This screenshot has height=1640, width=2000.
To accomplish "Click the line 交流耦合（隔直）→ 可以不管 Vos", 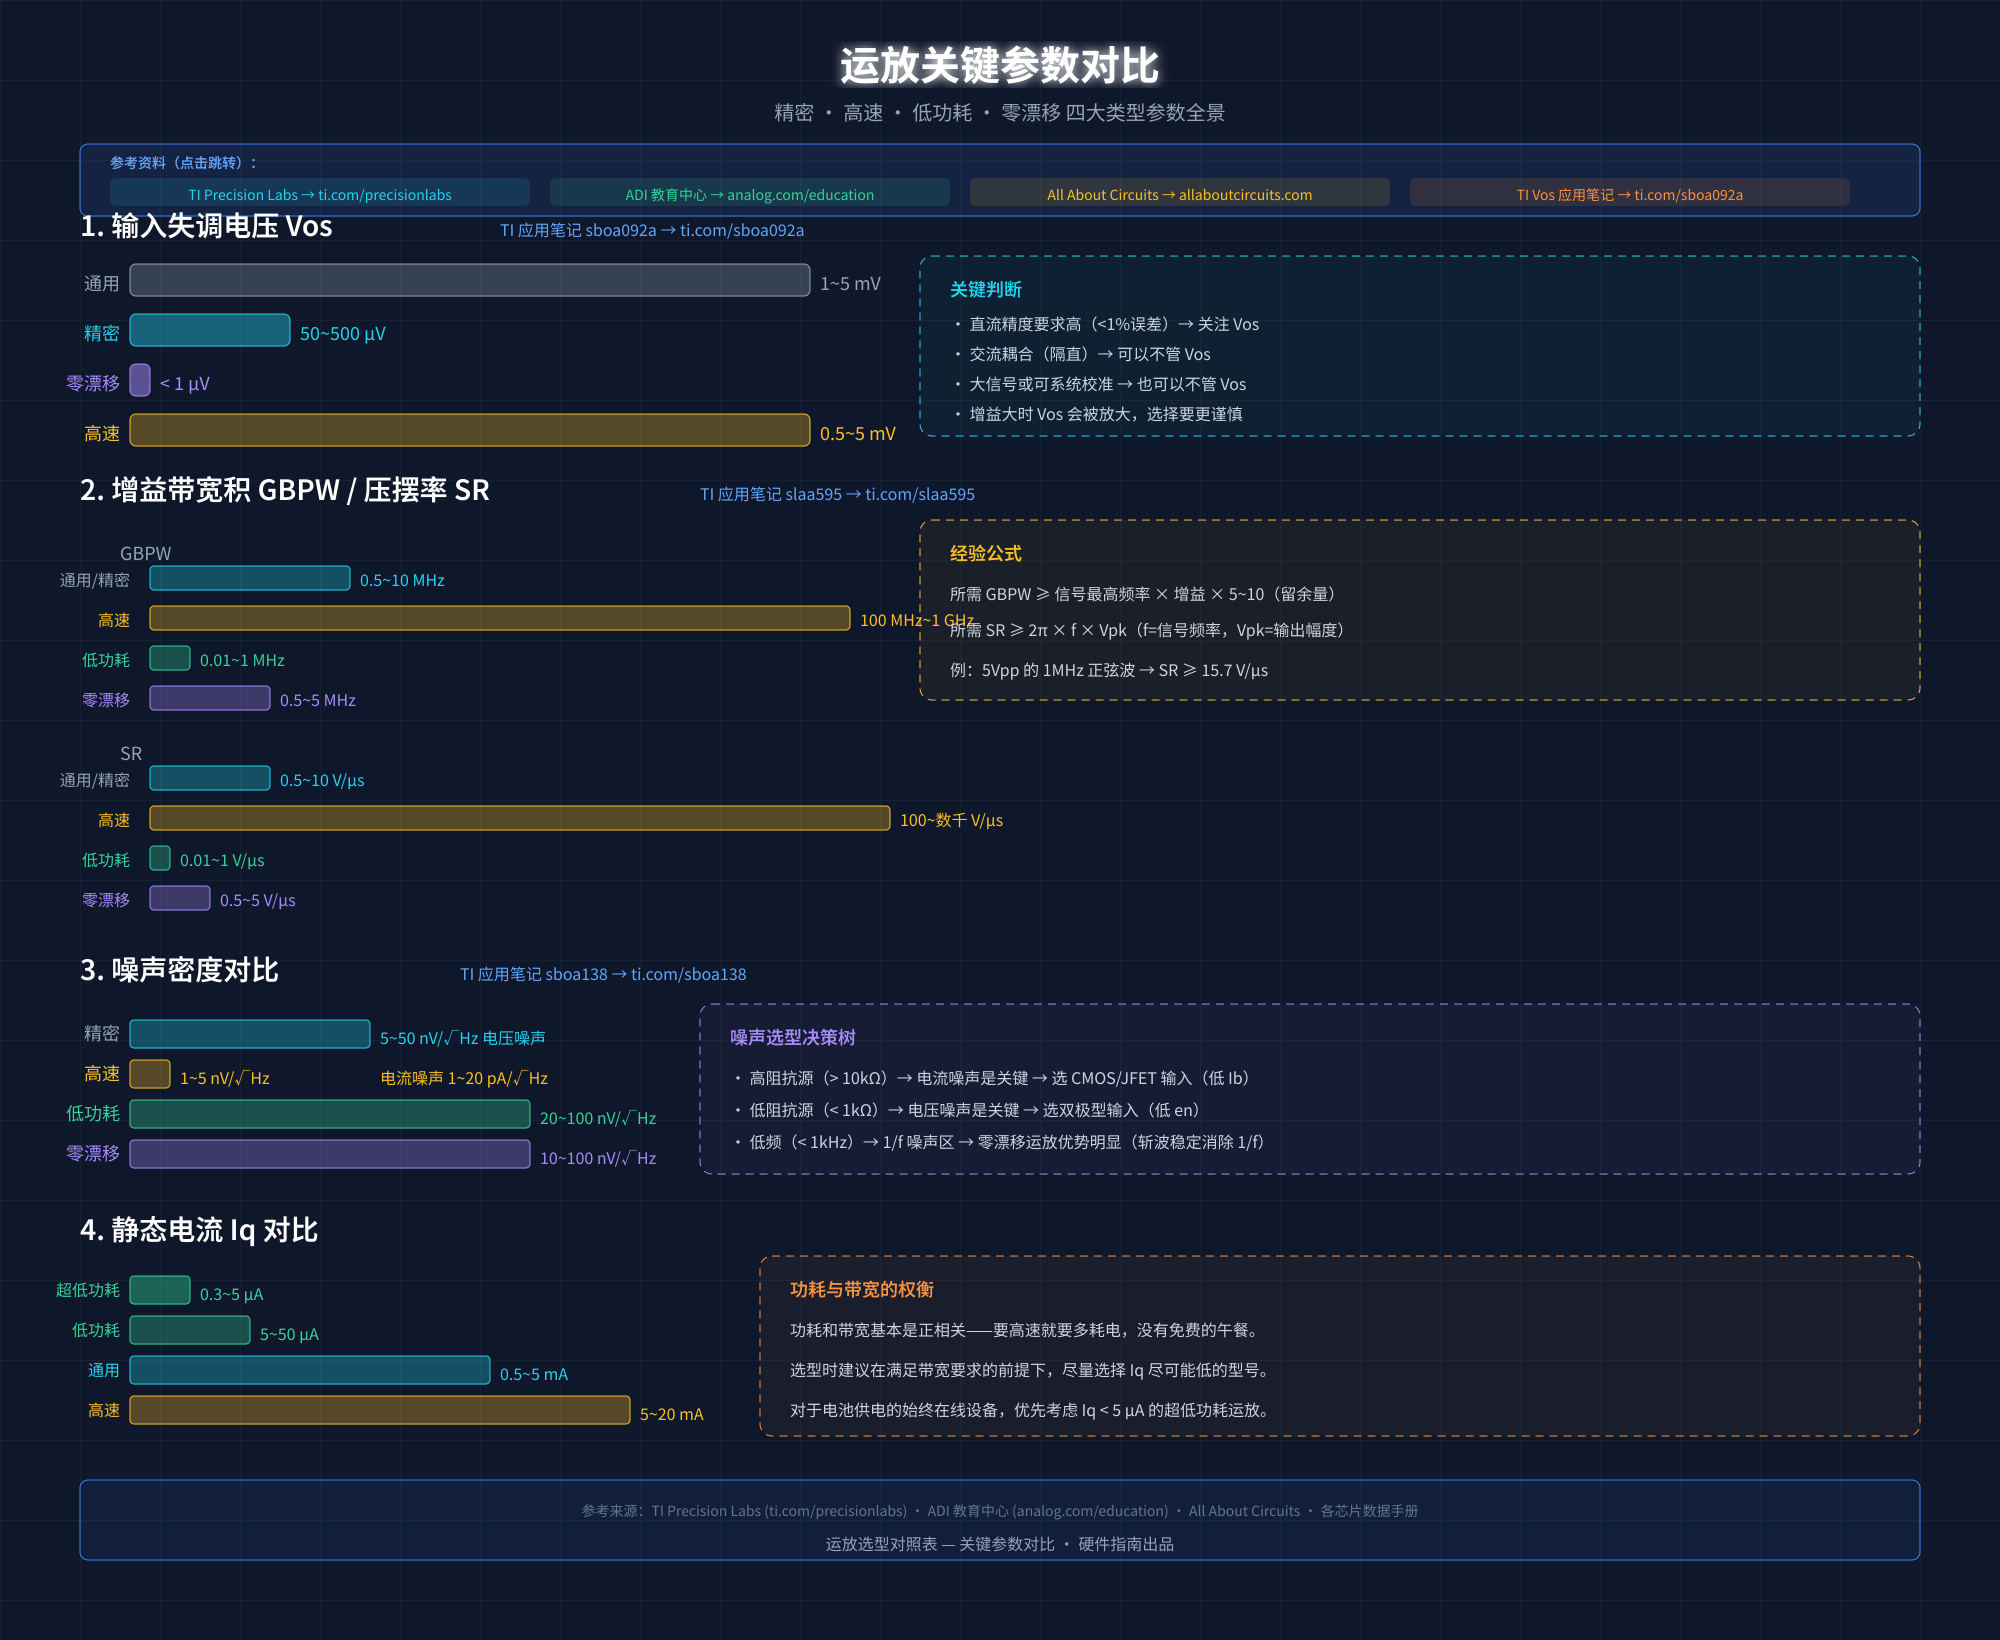I will [x=1082, y=354].
